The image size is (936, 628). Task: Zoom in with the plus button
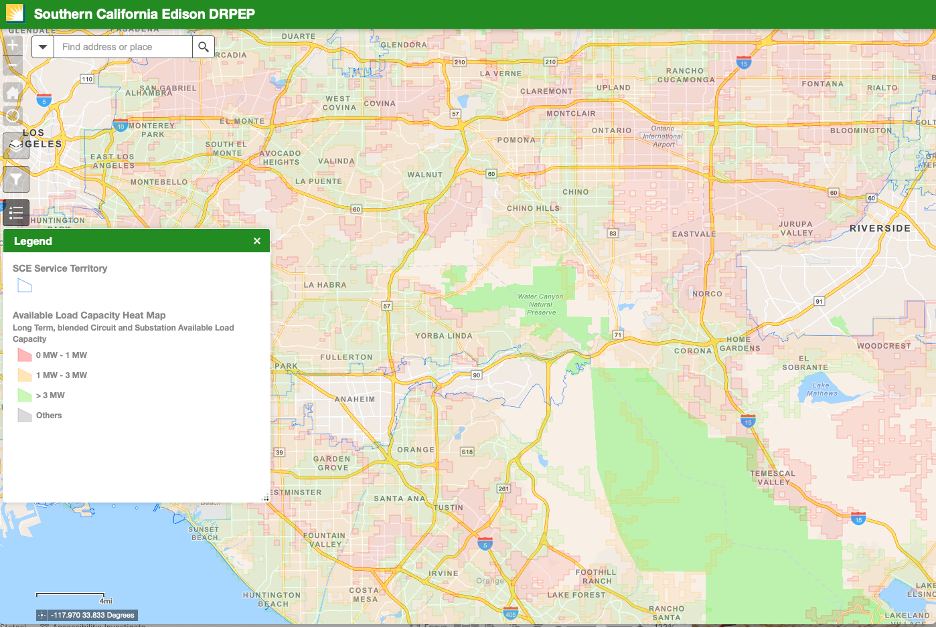[x=13, y=46]
